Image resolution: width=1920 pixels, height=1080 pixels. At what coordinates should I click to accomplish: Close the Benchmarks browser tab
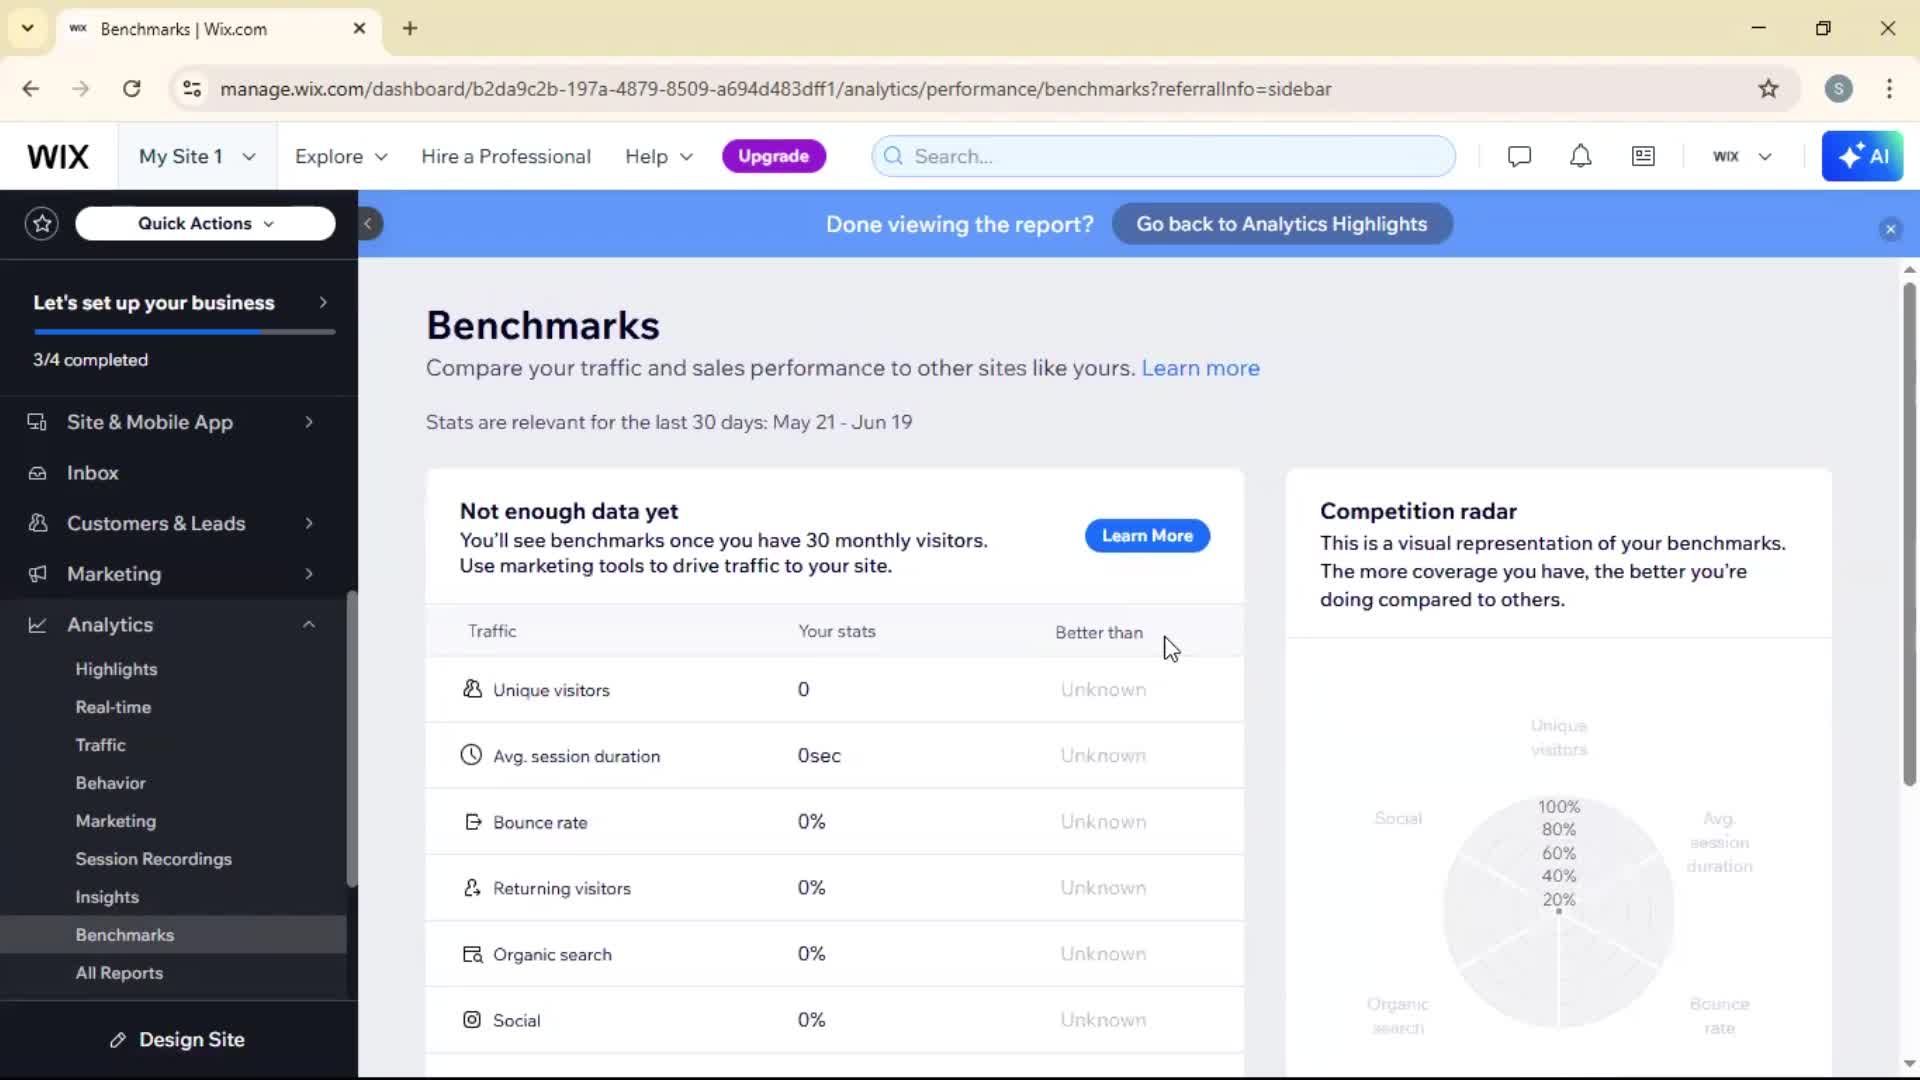359,29
